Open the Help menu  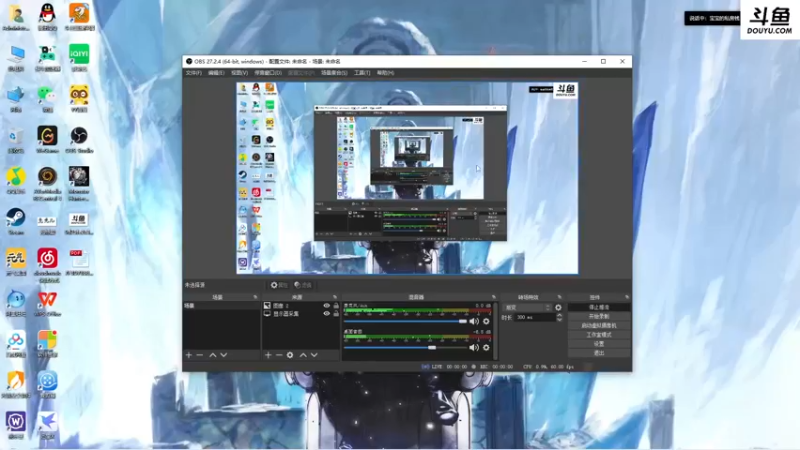[x=385, y=73]
